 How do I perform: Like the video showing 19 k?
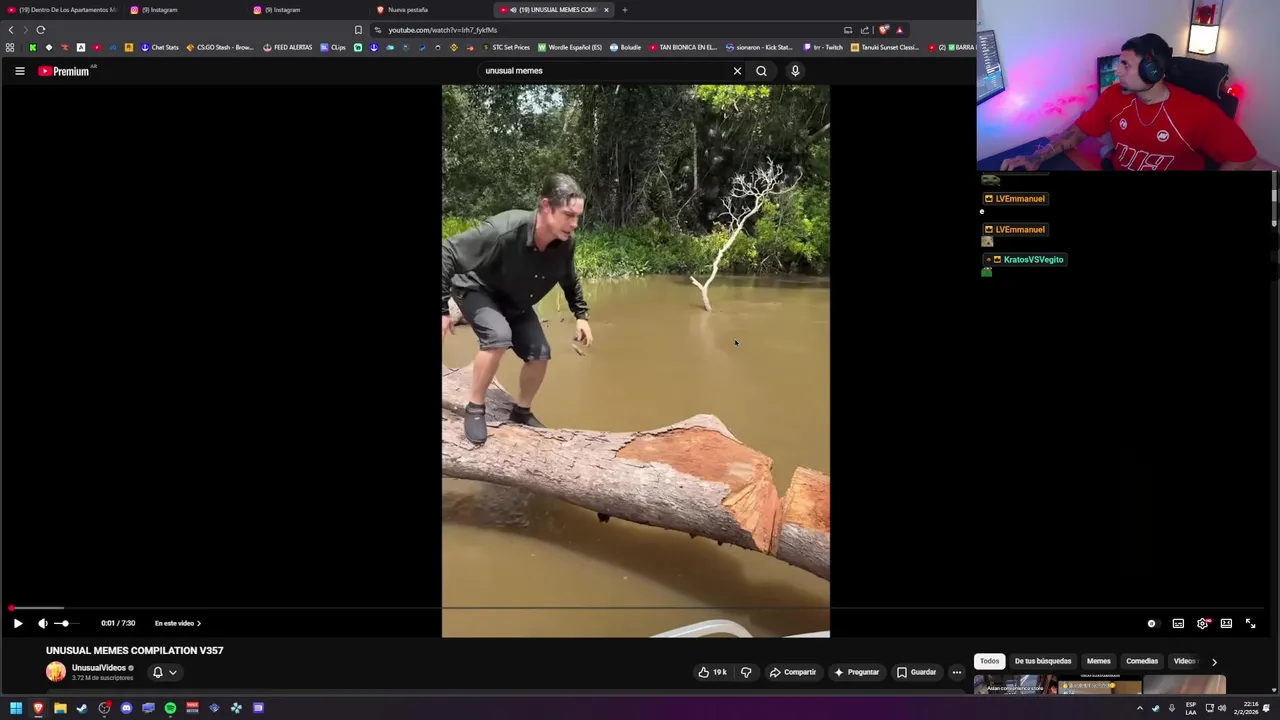[x=712, y=672]
